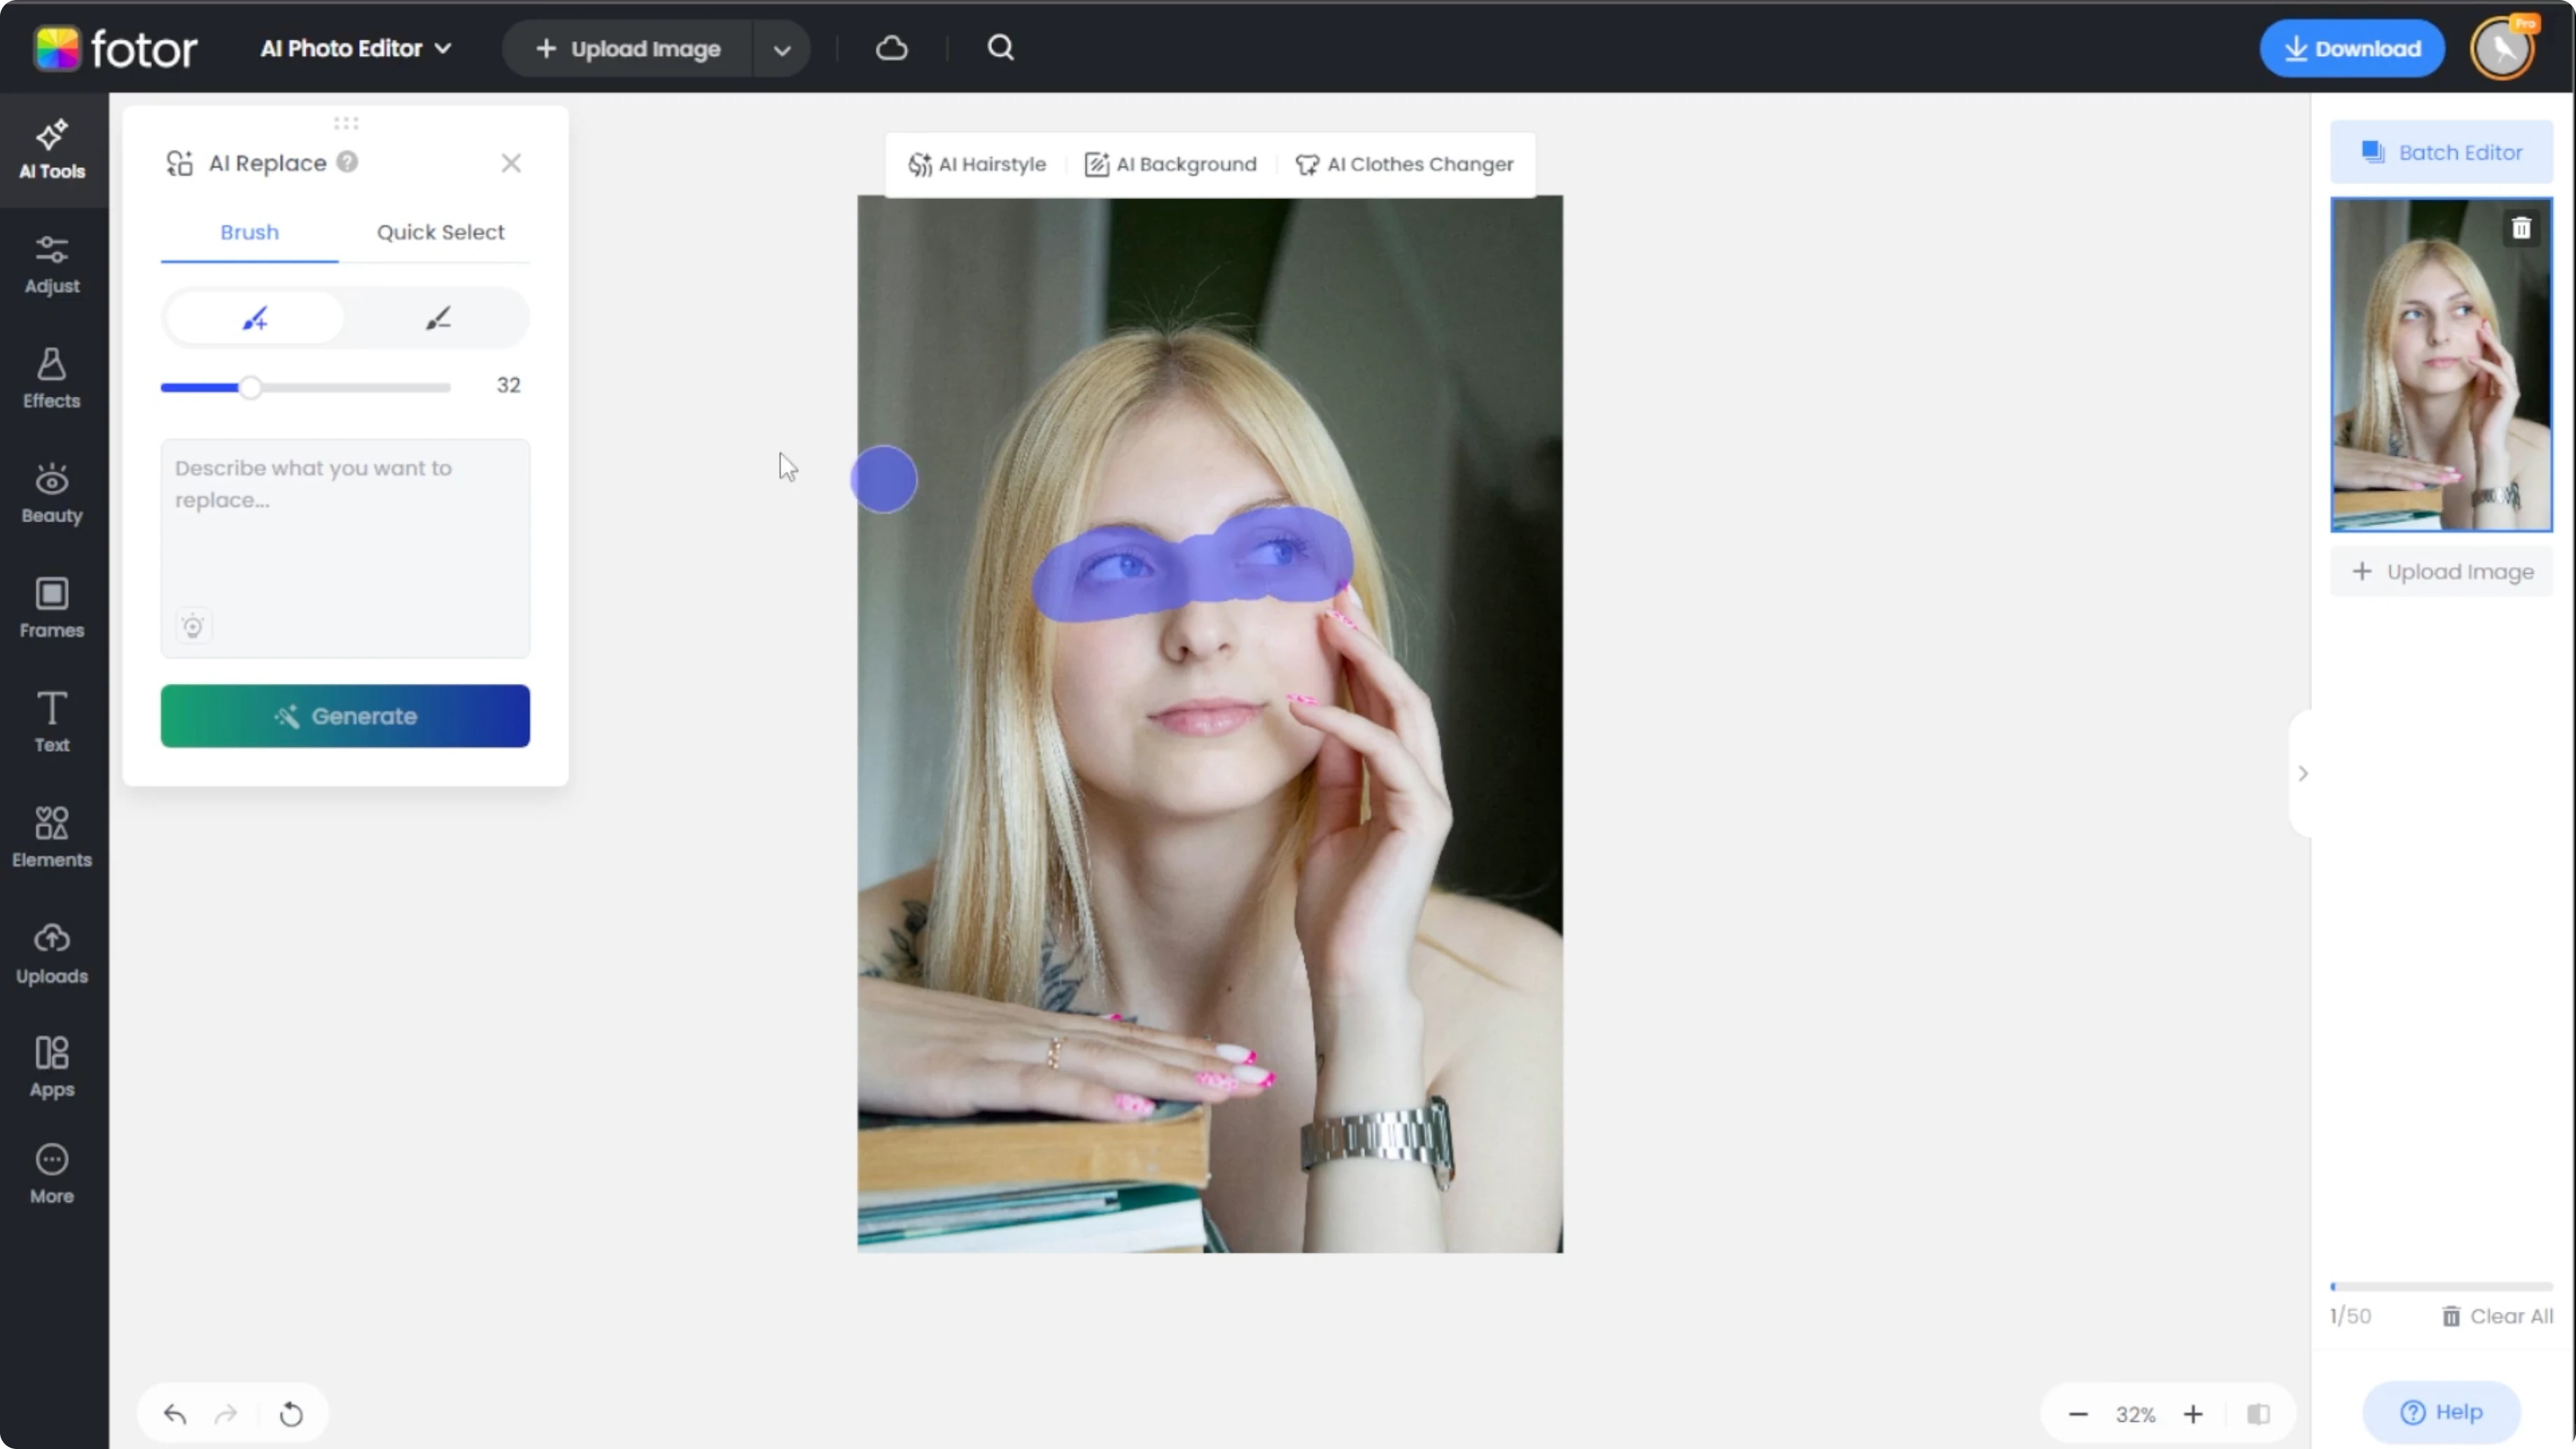Screen dimensions: 2576x1449
Task: Click the AI Replace help question mark
Action: pyautogui.click(x=347, y=162)
